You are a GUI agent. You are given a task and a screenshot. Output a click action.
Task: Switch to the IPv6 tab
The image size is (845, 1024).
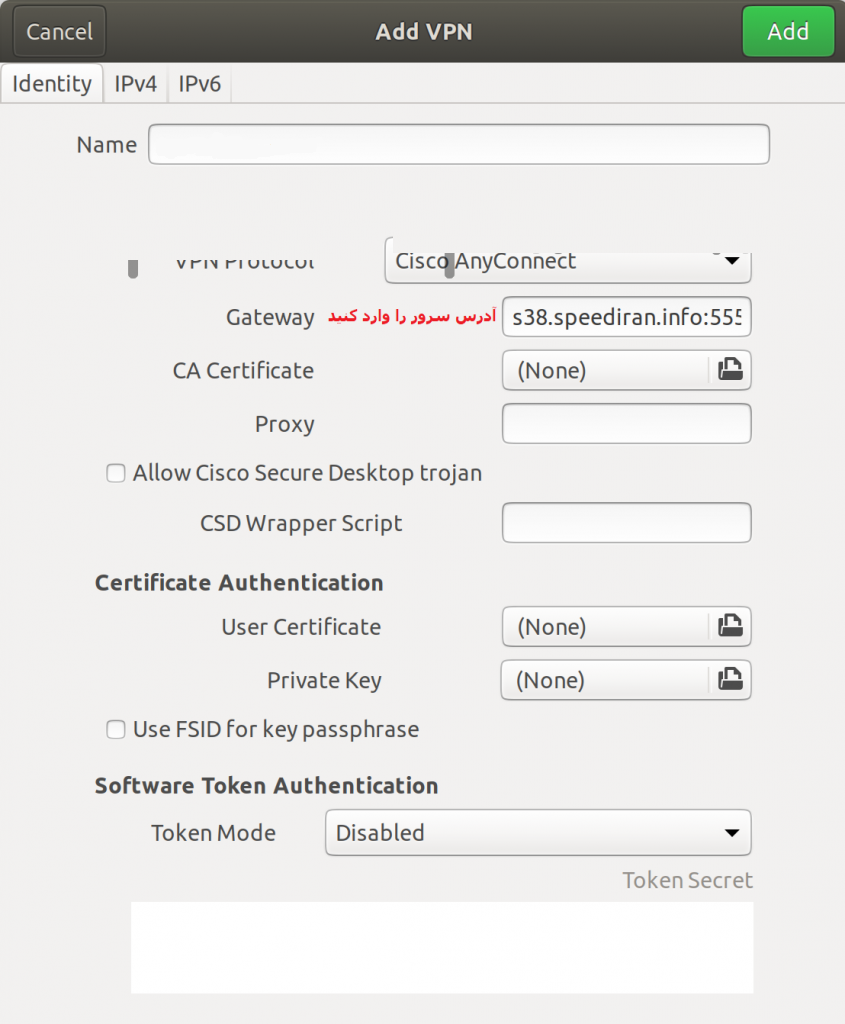[200, 84]
